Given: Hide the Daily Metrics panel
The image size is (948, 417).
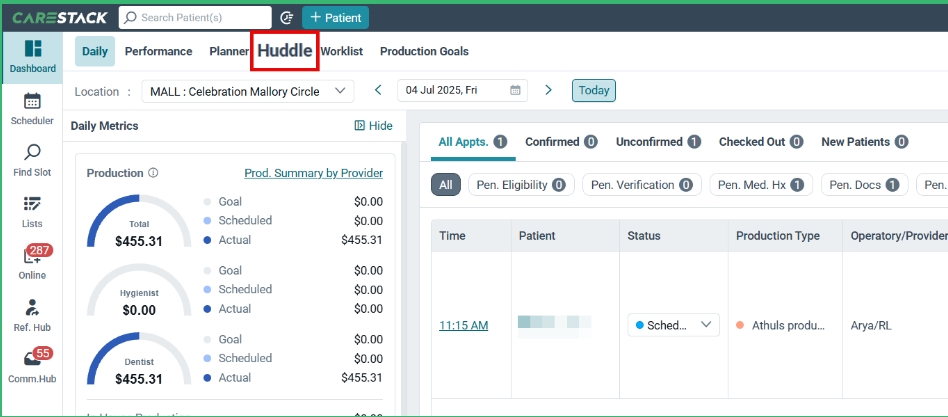Looking at the screenshot, I should coord(373,126).
